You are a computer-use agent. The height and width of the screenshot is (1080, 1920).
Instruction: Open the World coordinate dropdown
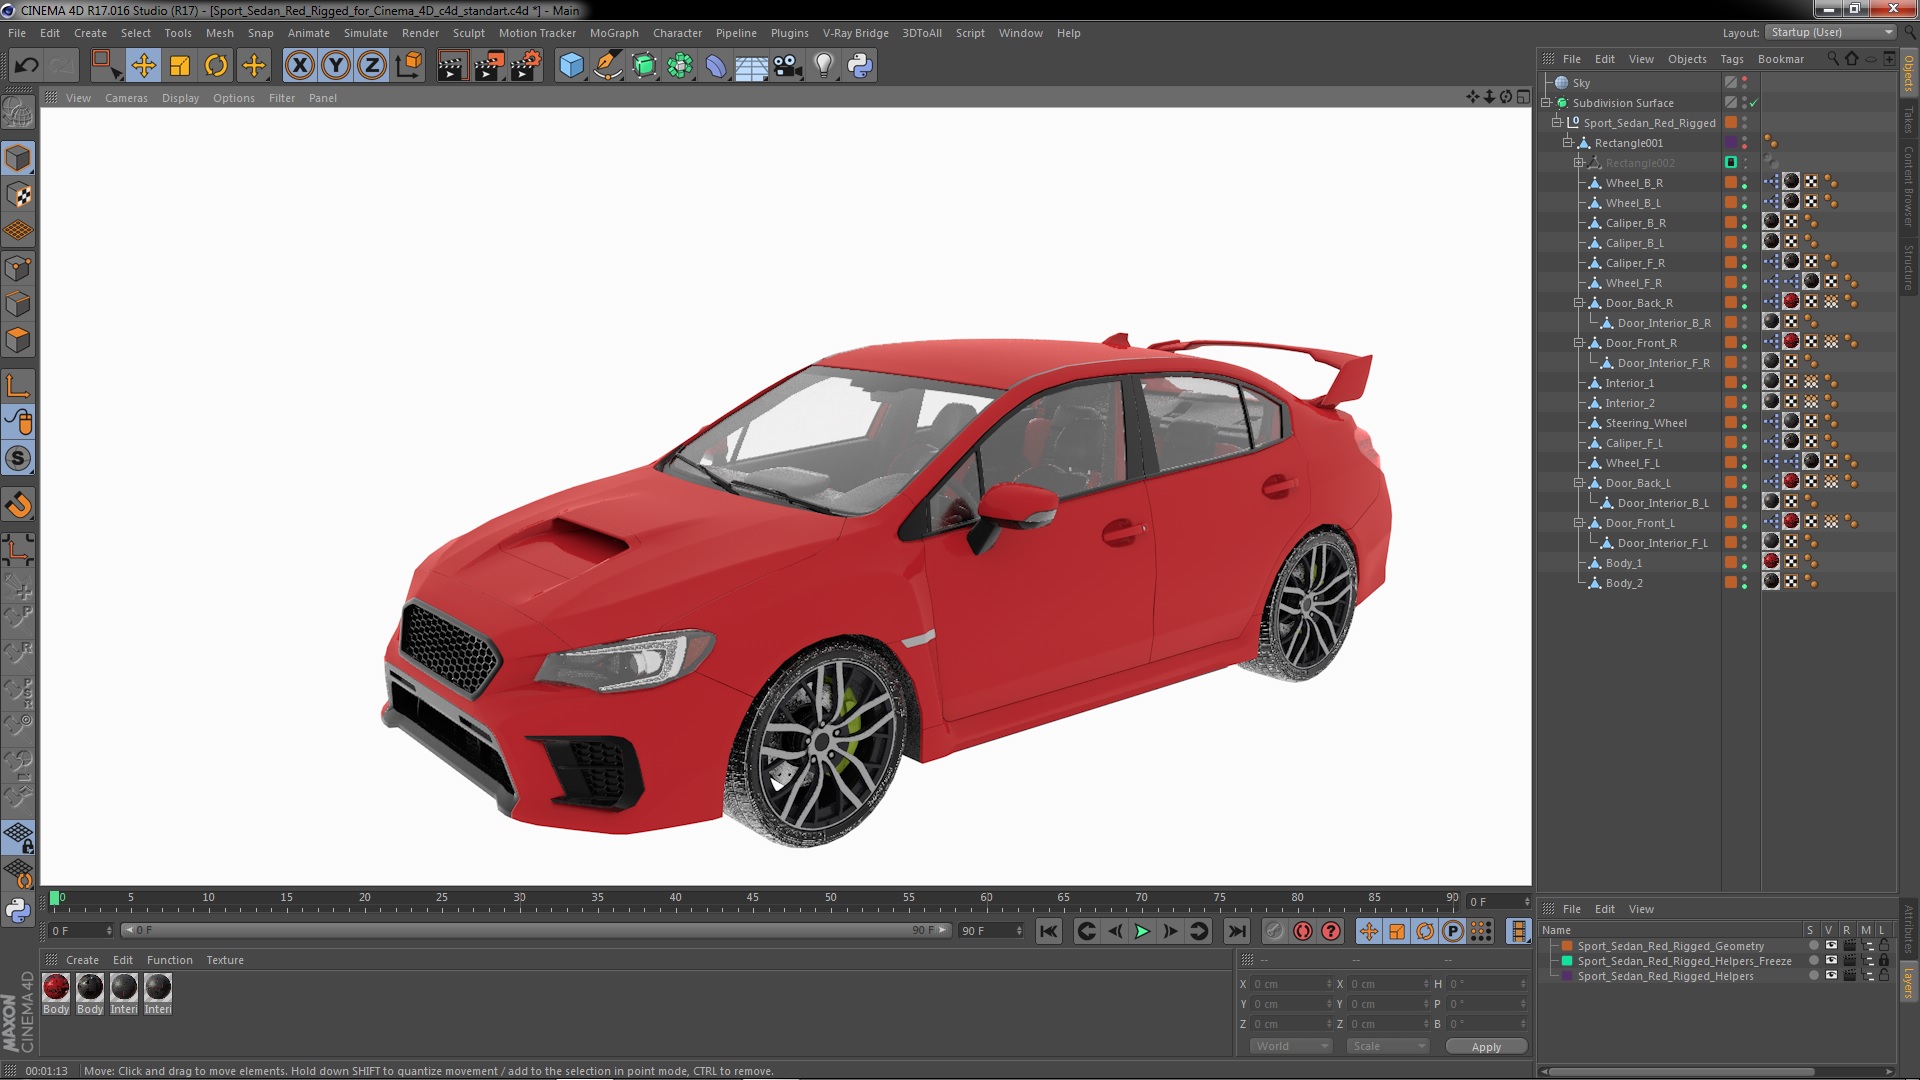[1291, 1046]
